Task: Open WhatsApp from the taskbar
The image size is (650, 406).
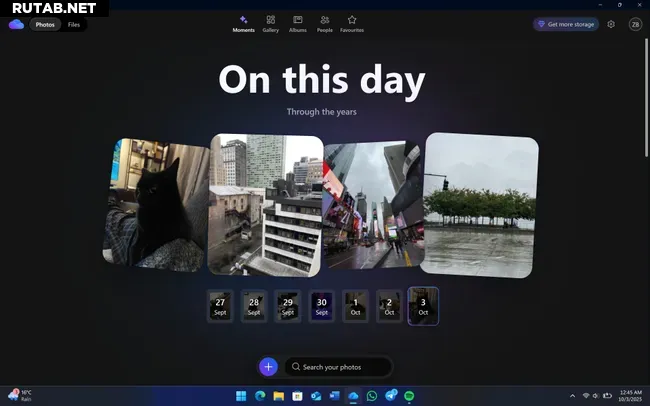Action: (371, 396)
